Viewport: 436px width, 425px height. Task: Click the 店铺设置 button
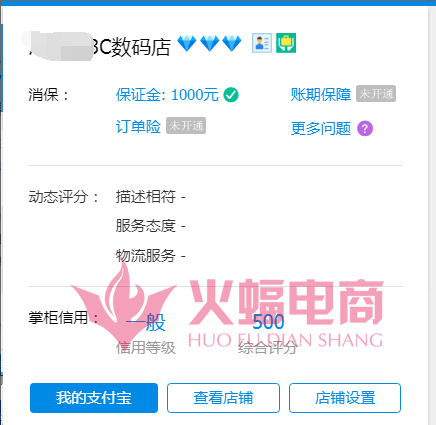(x=345, y=398)
